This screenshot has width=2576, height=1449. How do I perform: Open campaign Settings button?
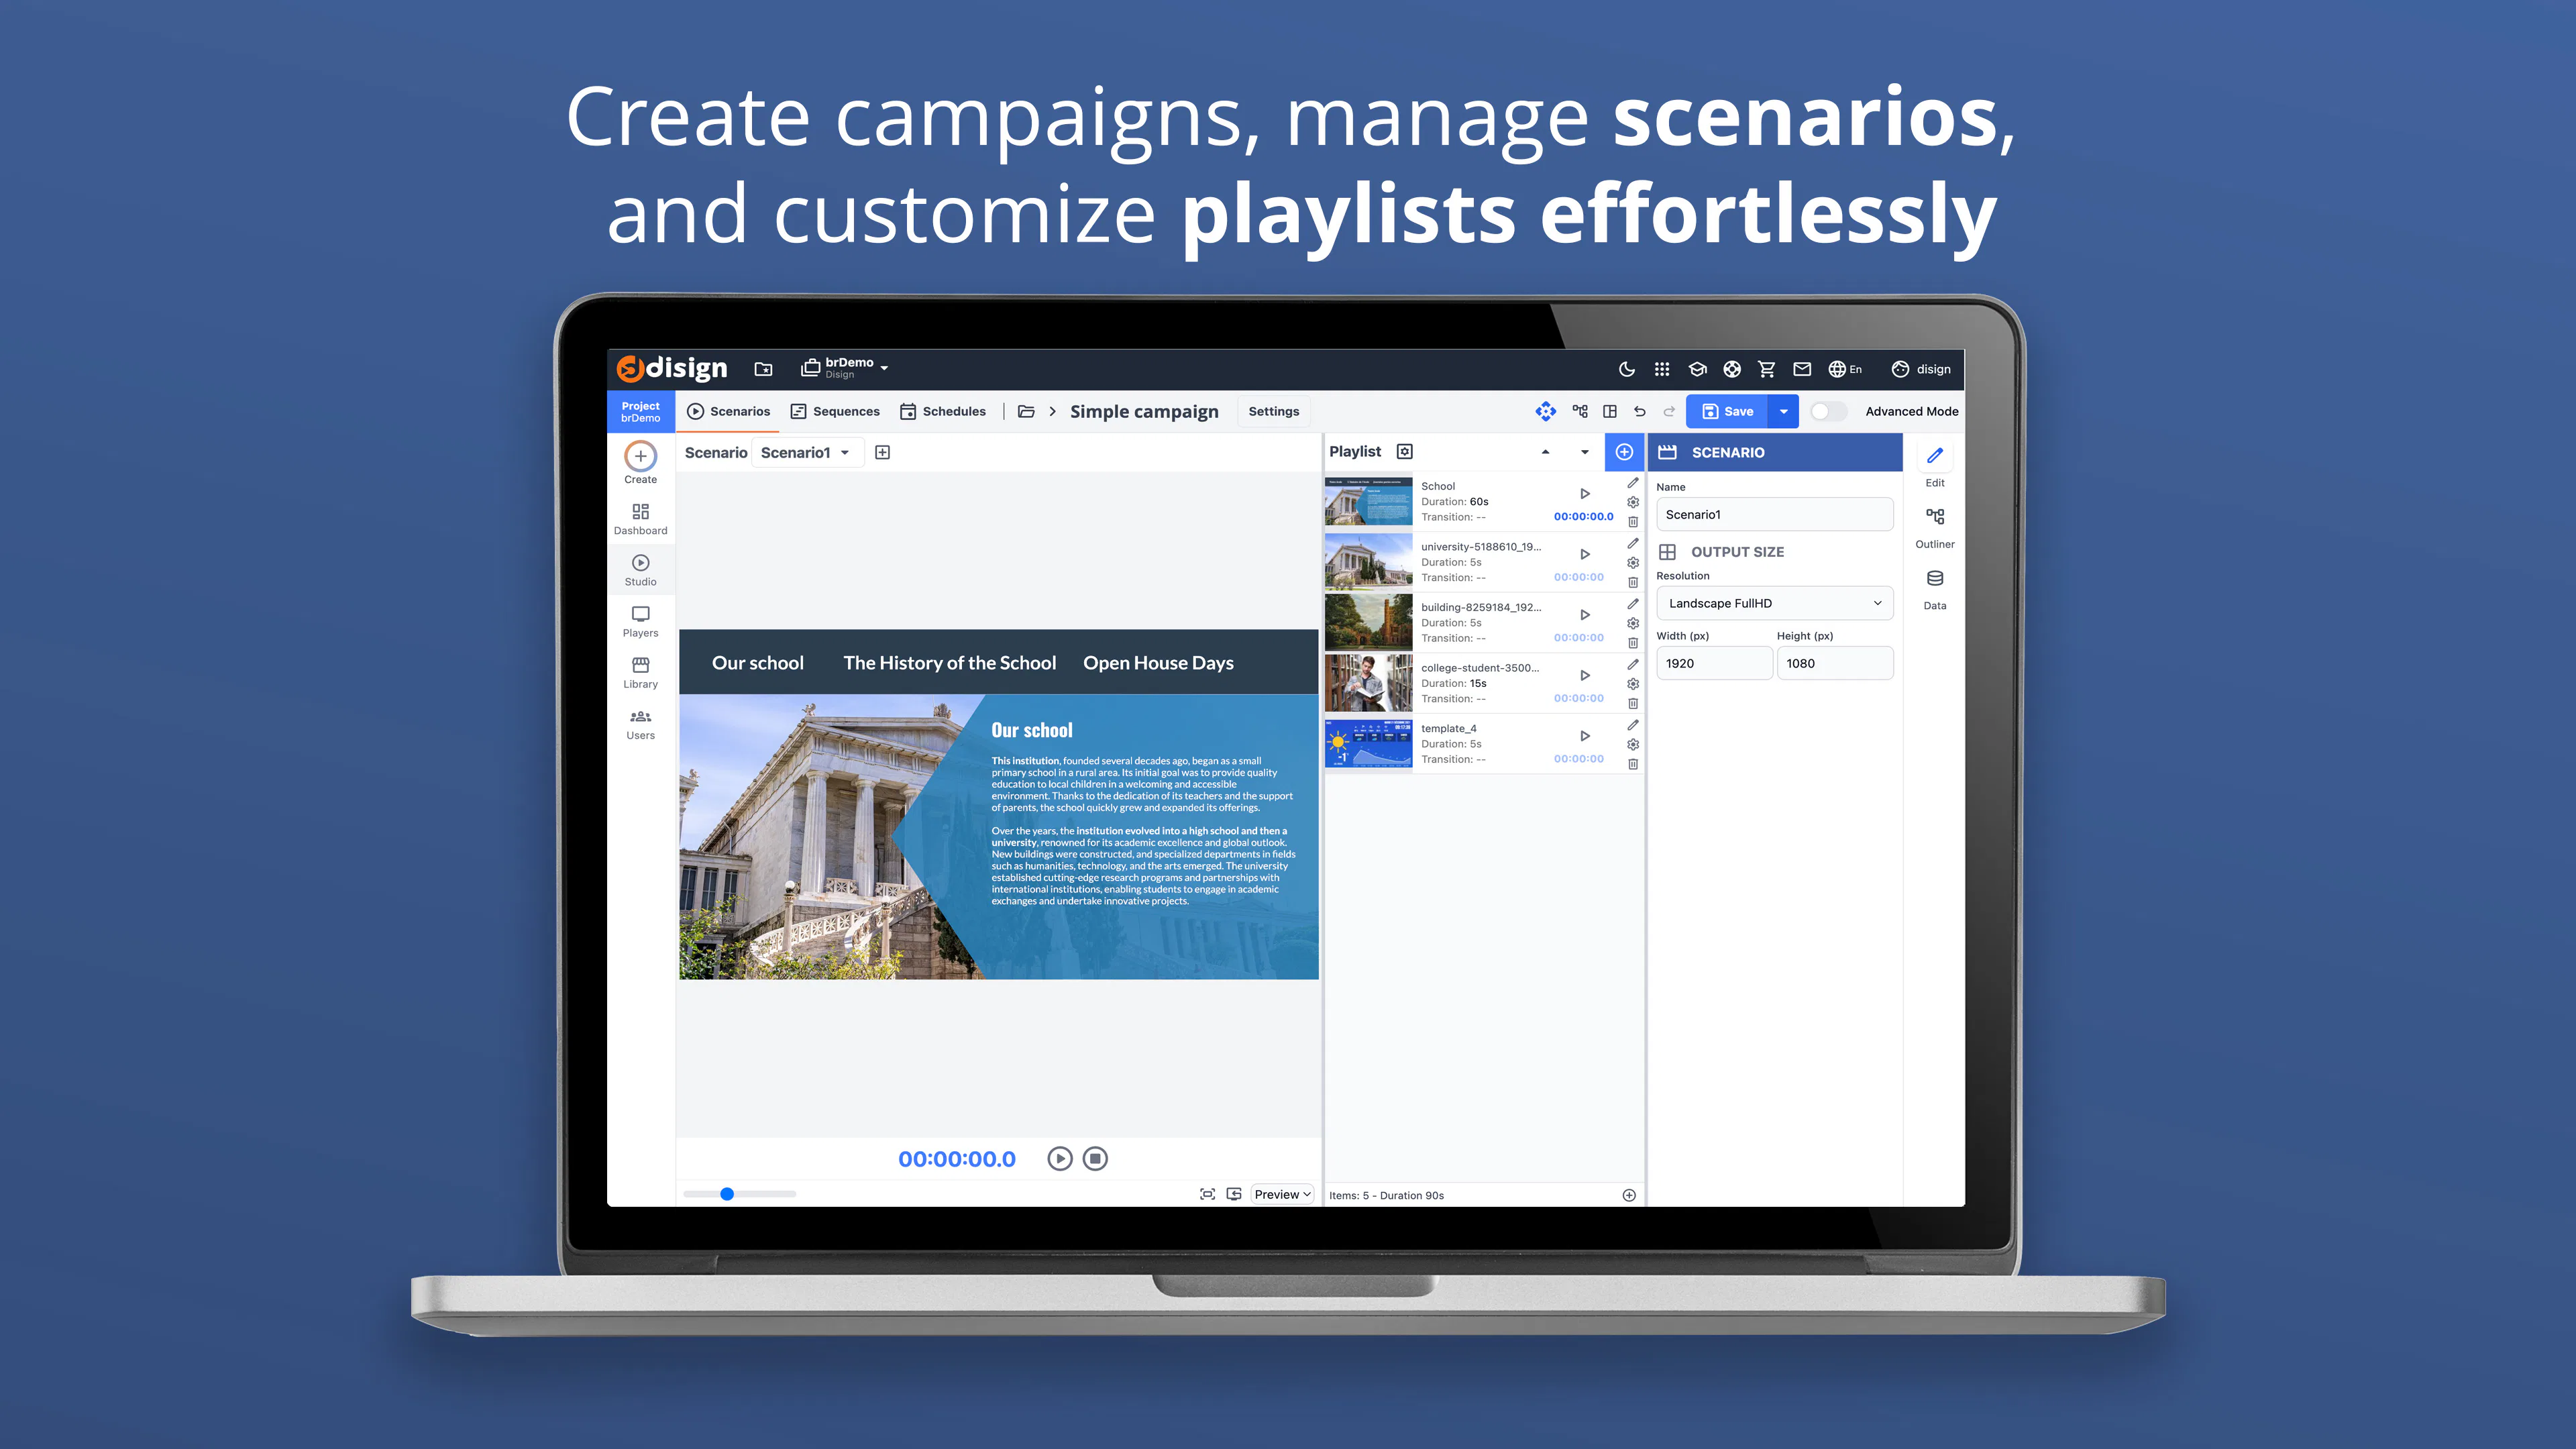[x=1273, y=411]
